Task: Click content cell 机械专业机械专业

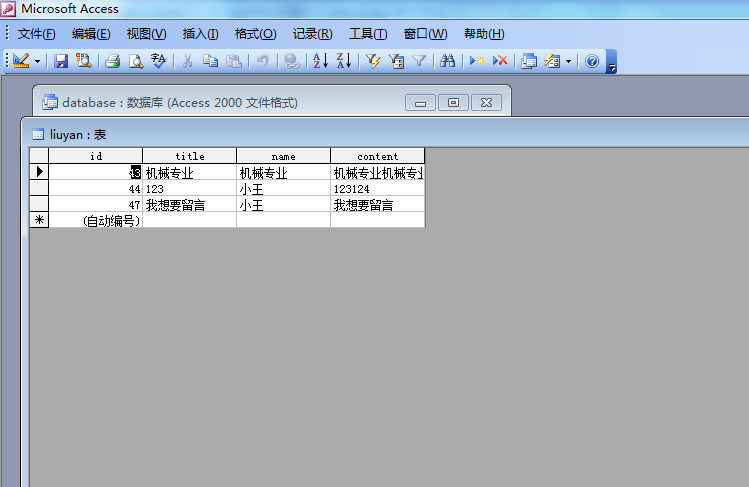Action: click(x=377, y=172)
